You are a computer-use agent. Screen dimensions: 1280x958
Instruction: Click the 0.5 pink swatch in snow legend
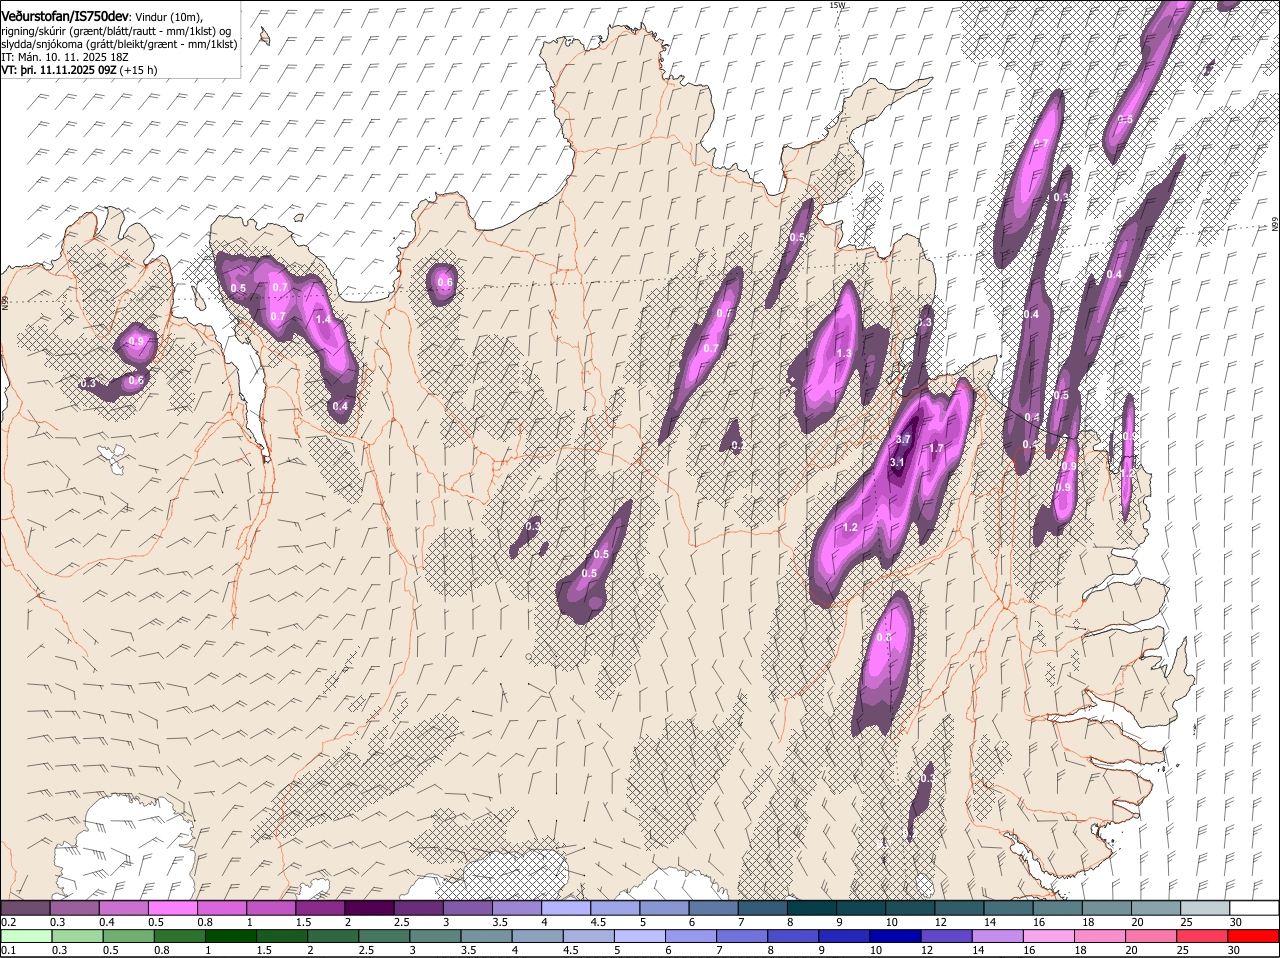coord(172,907)
